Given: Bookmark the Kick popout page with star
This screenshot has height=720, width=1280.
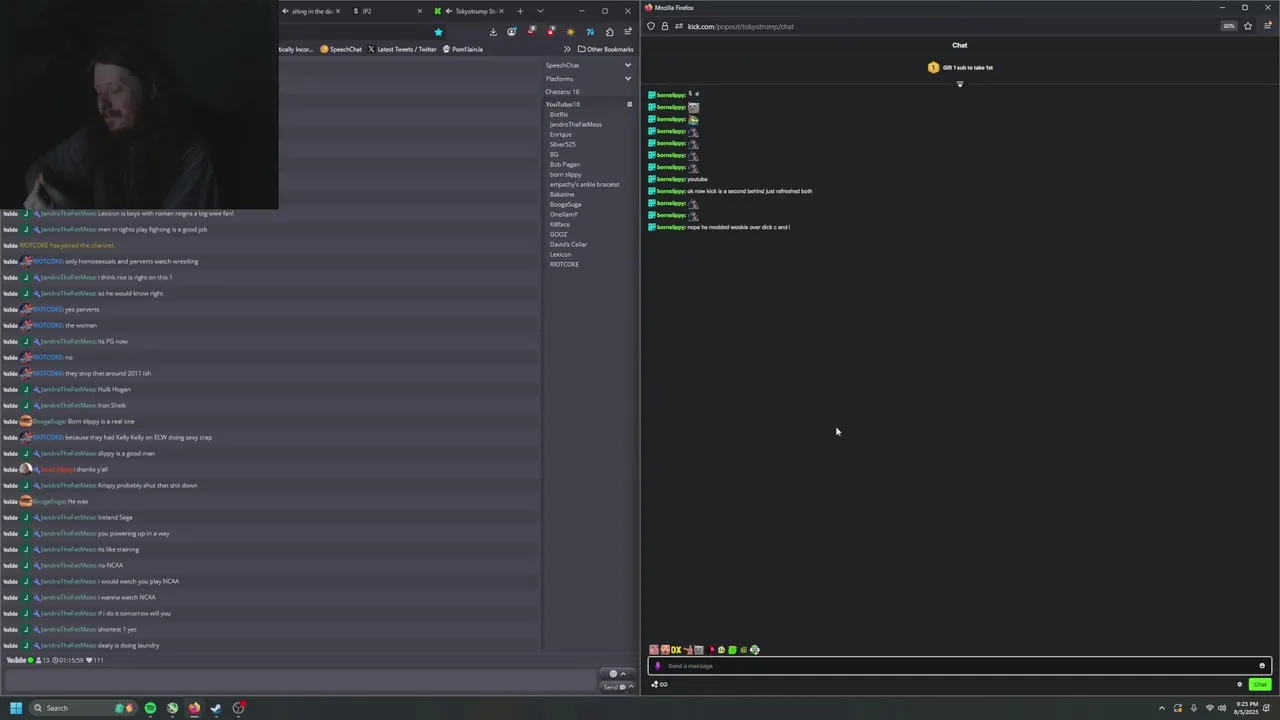Looking at the screenshot, I should coord(1248,26).
